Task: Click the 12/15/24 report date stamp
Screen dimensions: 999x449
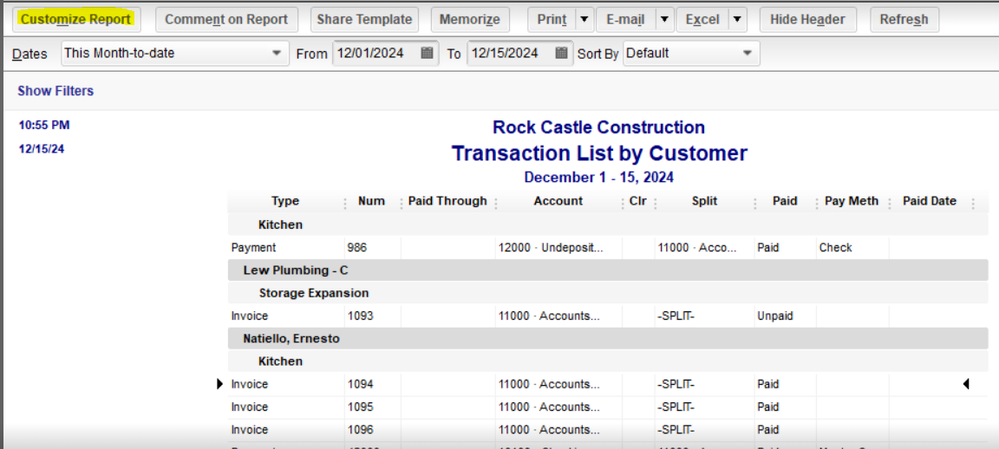Action: coord(41,150)
